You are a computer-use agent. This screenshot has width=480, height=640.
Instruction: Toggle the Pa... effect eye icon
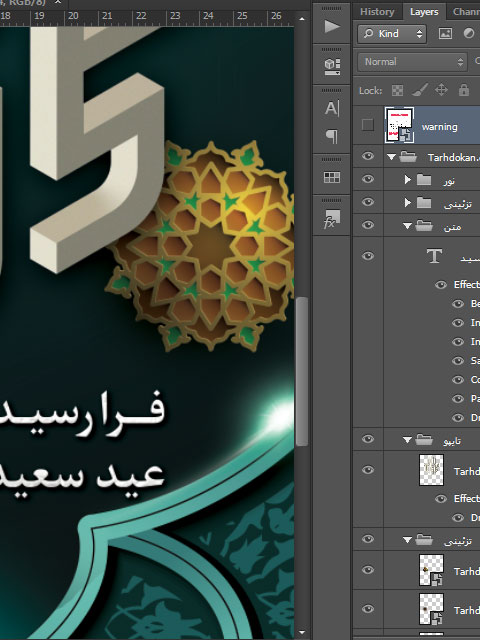458,399
